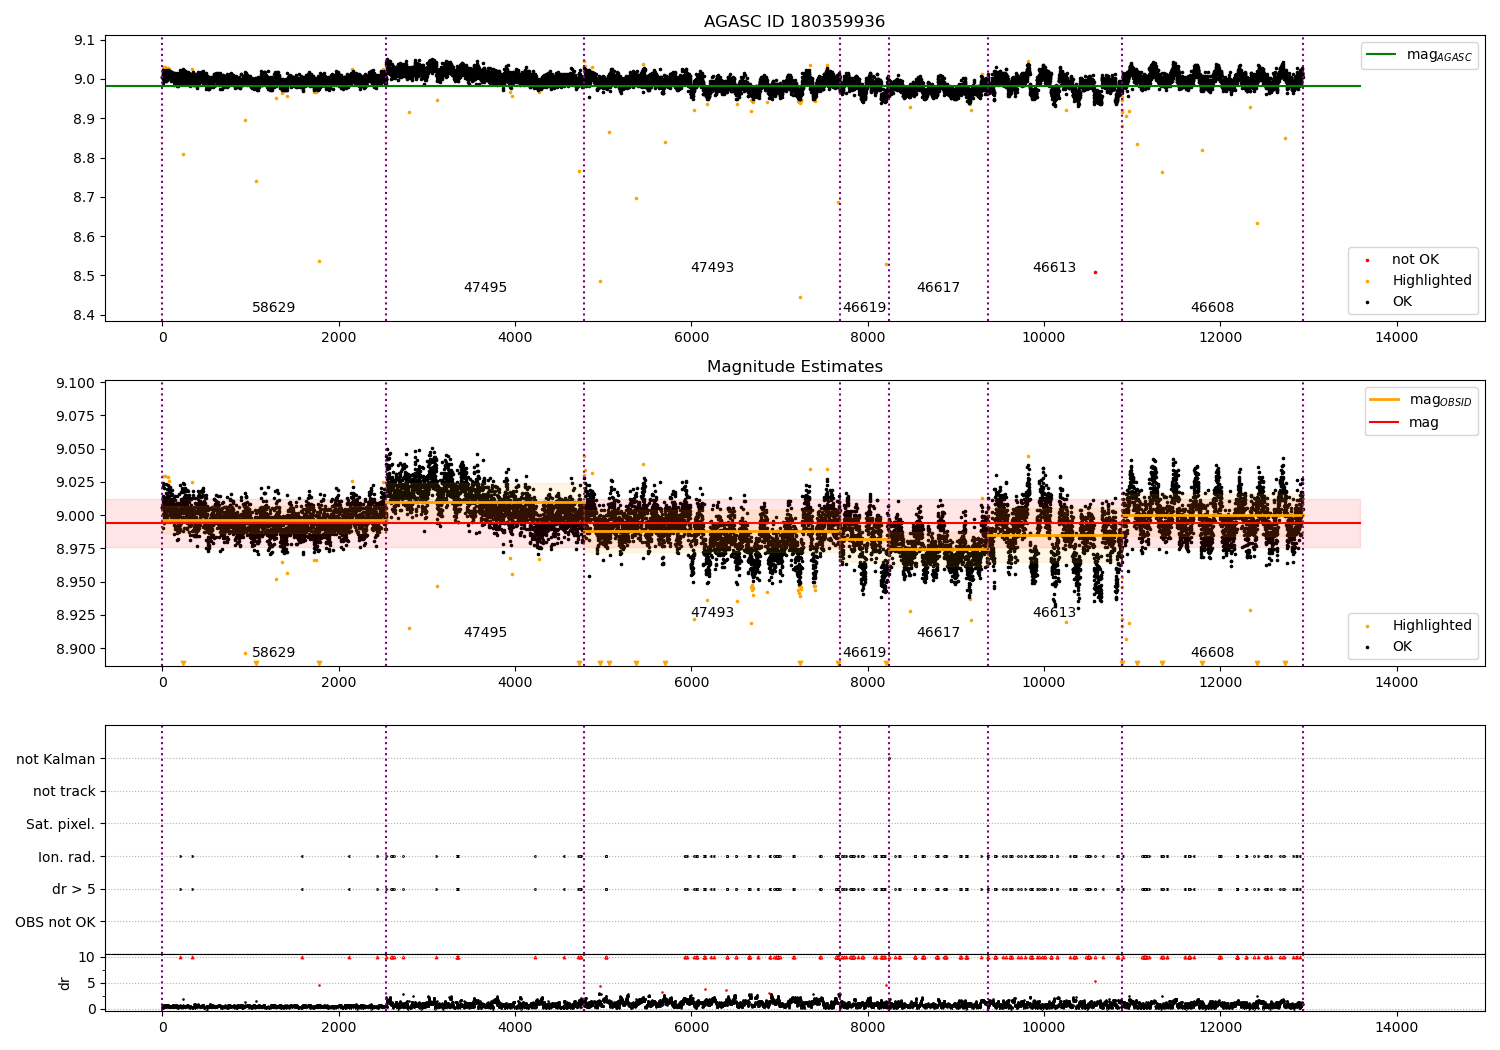Viewport: 1500px width, 1050px height.
Task: Click obsid label 46617 in Magnitude Estimates plot
Action: [x=938, y=633]
